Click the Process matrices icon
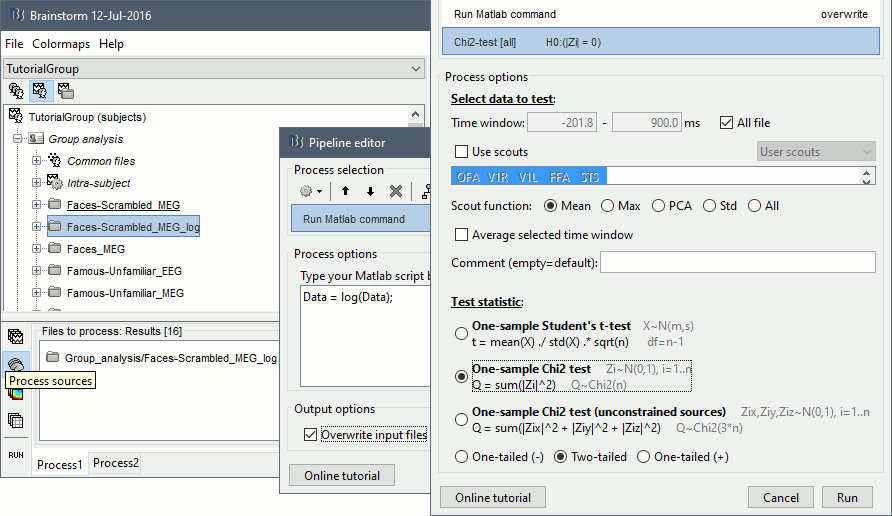The image size is (892, 516). (x=16, y=420)
